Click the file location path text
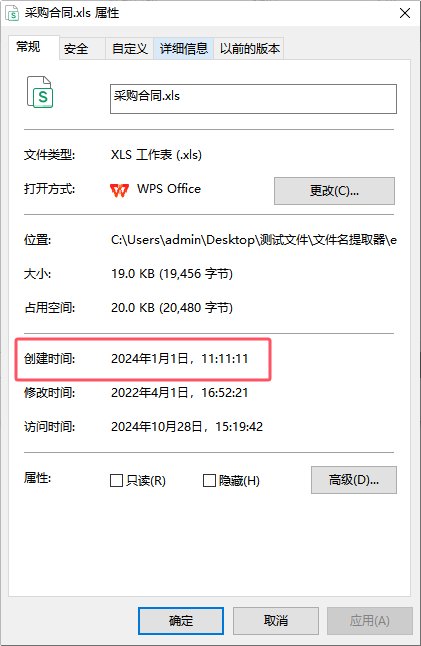The width and height of the screenshot is (421, 646). (254, 240)
